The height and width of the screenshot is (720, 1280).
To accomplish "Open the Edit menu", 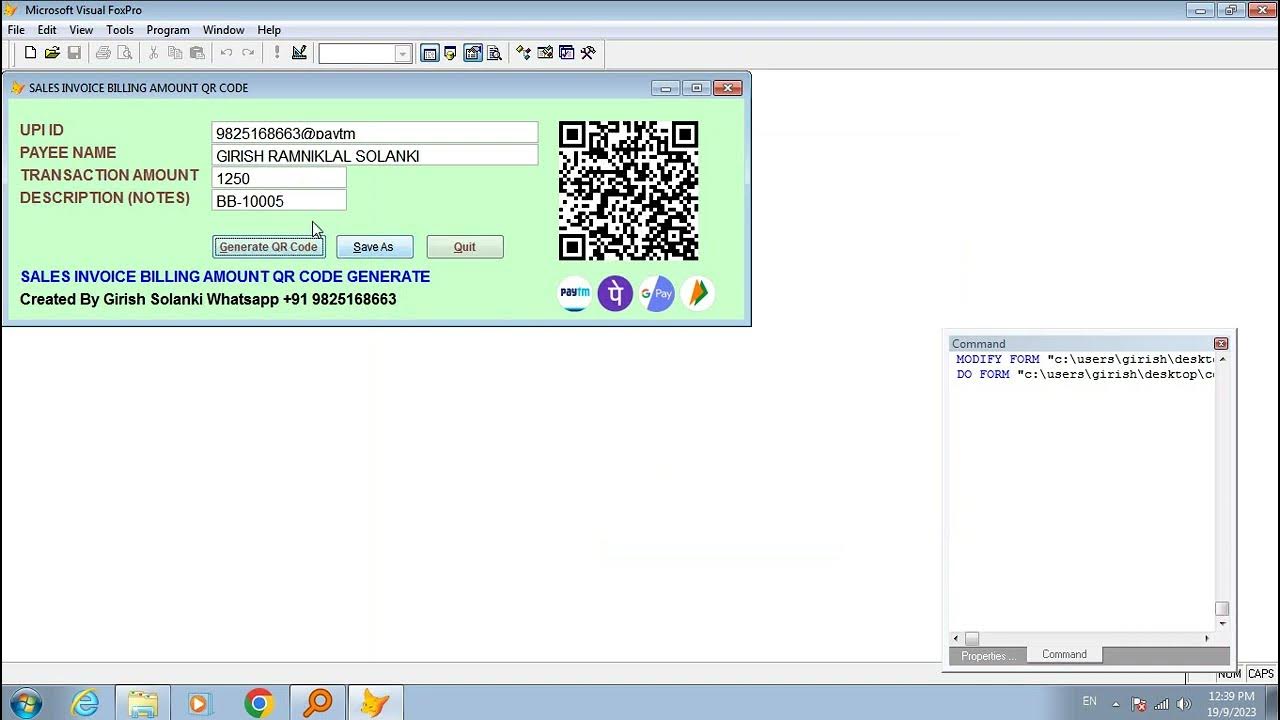I will point(47,30).
